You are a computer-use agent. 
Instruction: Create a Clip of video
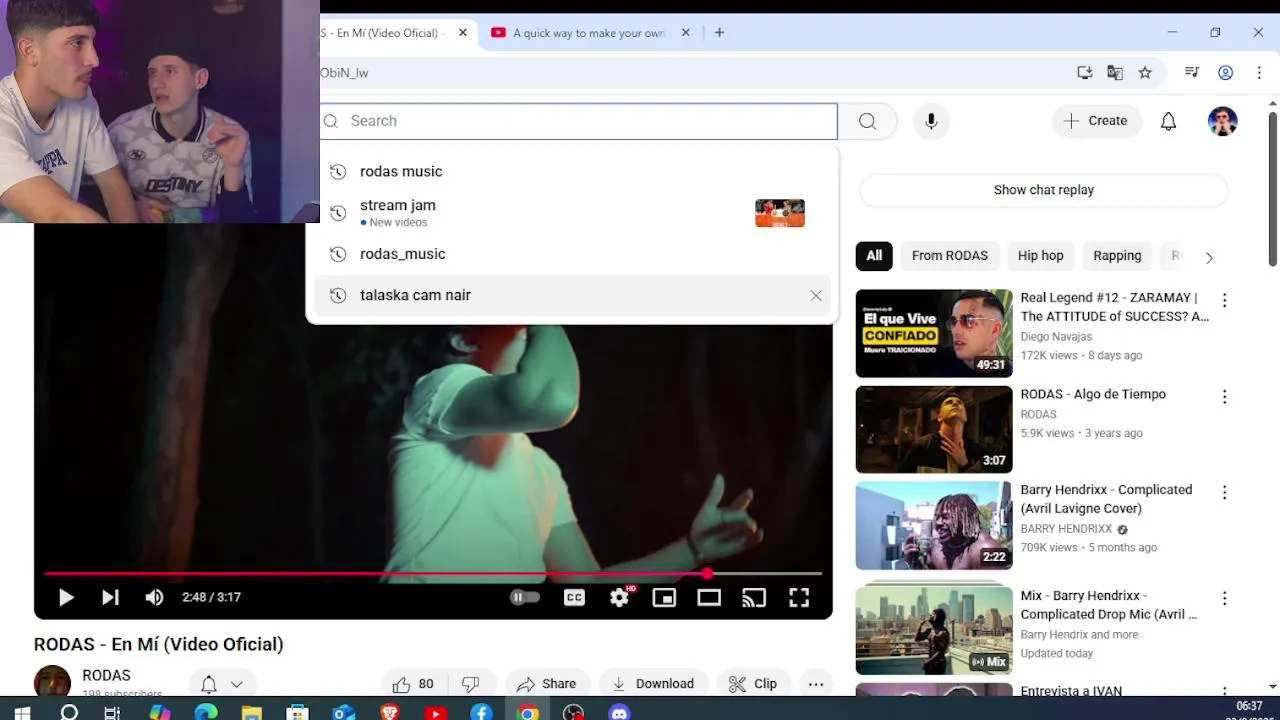tap(753, 684)
